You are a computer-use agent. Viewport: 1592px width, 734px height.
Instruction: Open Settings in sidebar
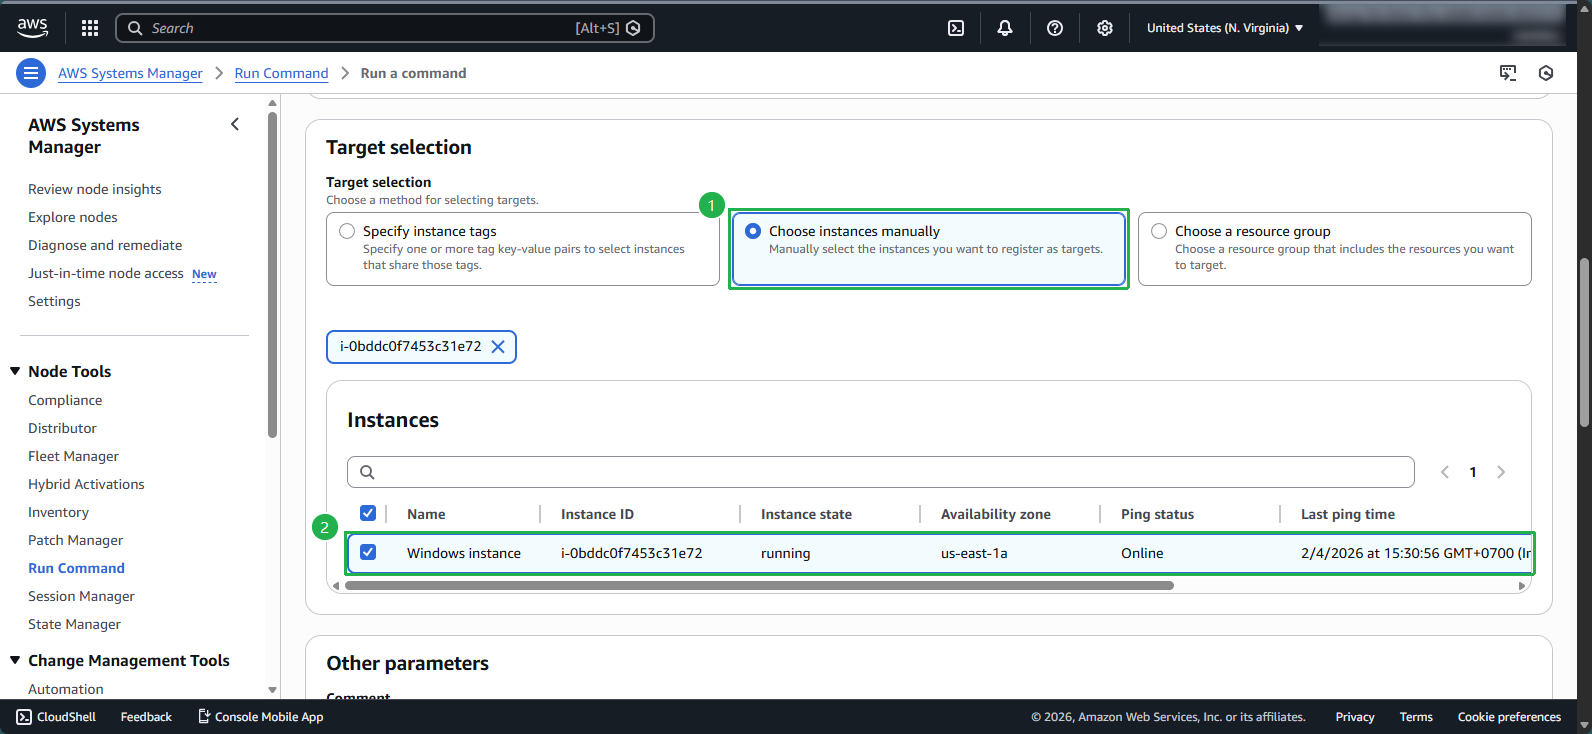(x=54, y=301)
